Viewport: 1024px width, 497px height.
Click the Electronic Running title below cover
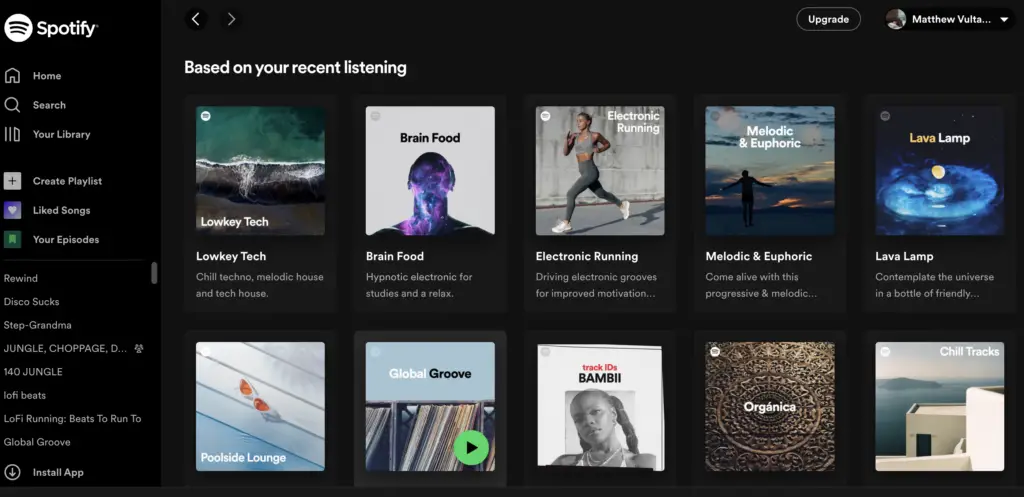[x=587, y=256]
